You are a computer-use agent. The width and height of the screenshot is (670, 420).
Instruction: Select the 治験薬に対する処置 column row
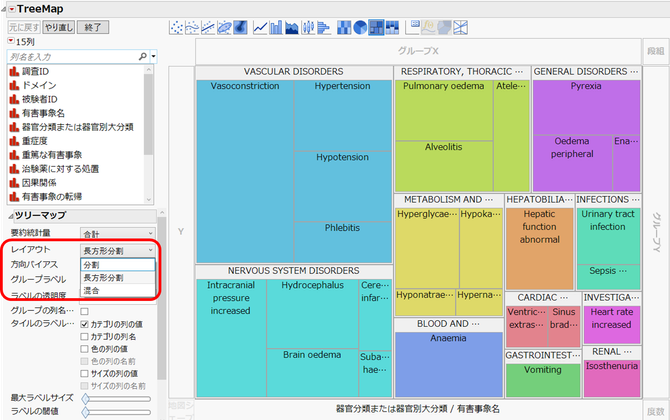pyautogui.click(x=76, y=169)
